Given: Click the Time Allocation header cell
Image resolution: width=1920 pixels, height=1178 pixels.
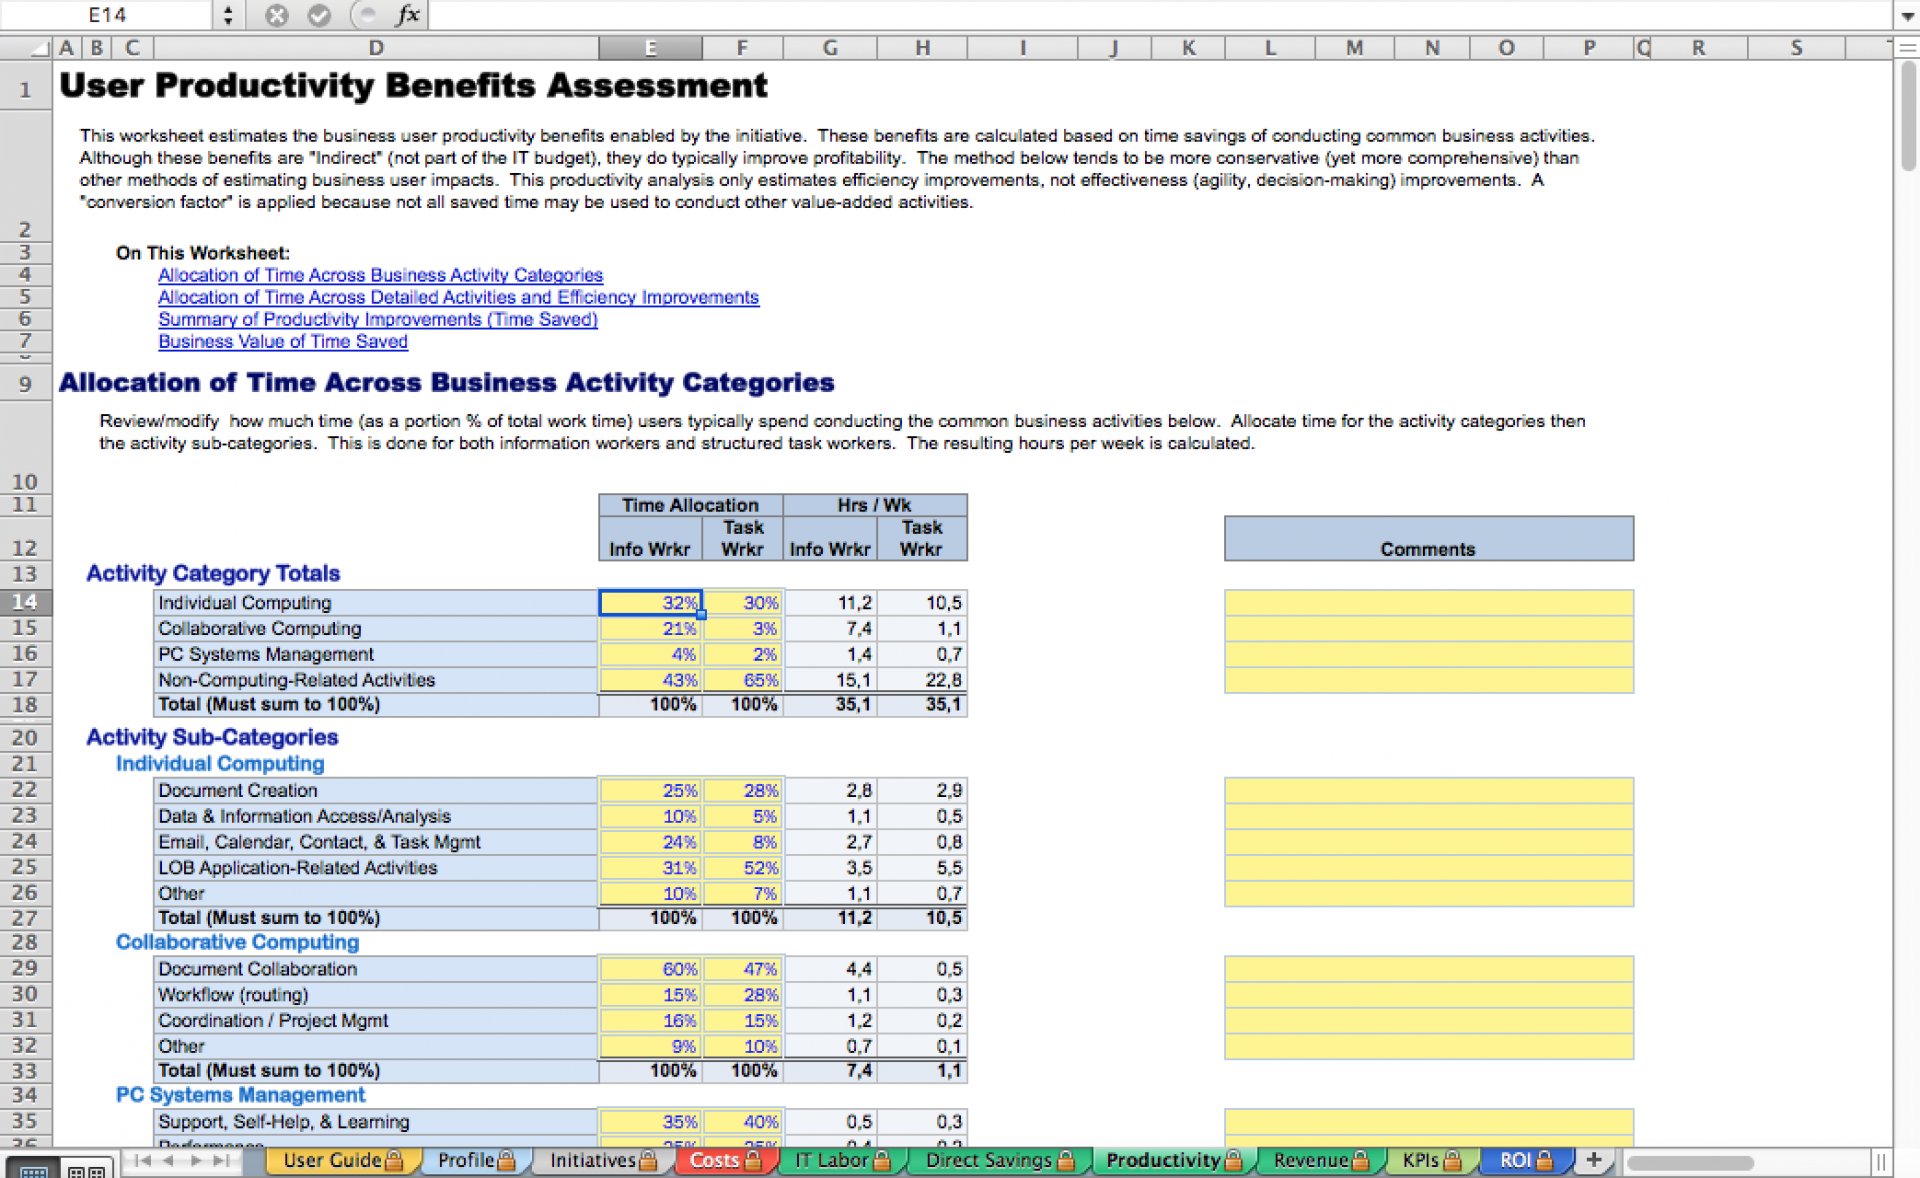Looking at the screenshot, I should [x=690, y=505].
